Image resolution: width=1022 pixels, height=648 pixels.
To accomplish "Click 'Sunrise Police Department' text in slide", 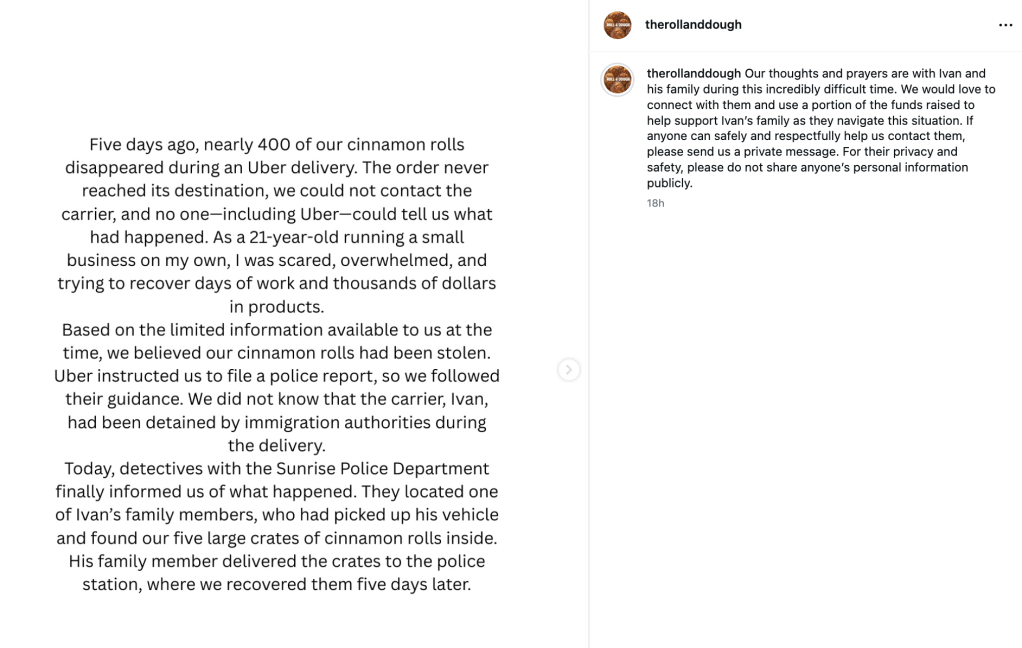I will click(382, 469).
